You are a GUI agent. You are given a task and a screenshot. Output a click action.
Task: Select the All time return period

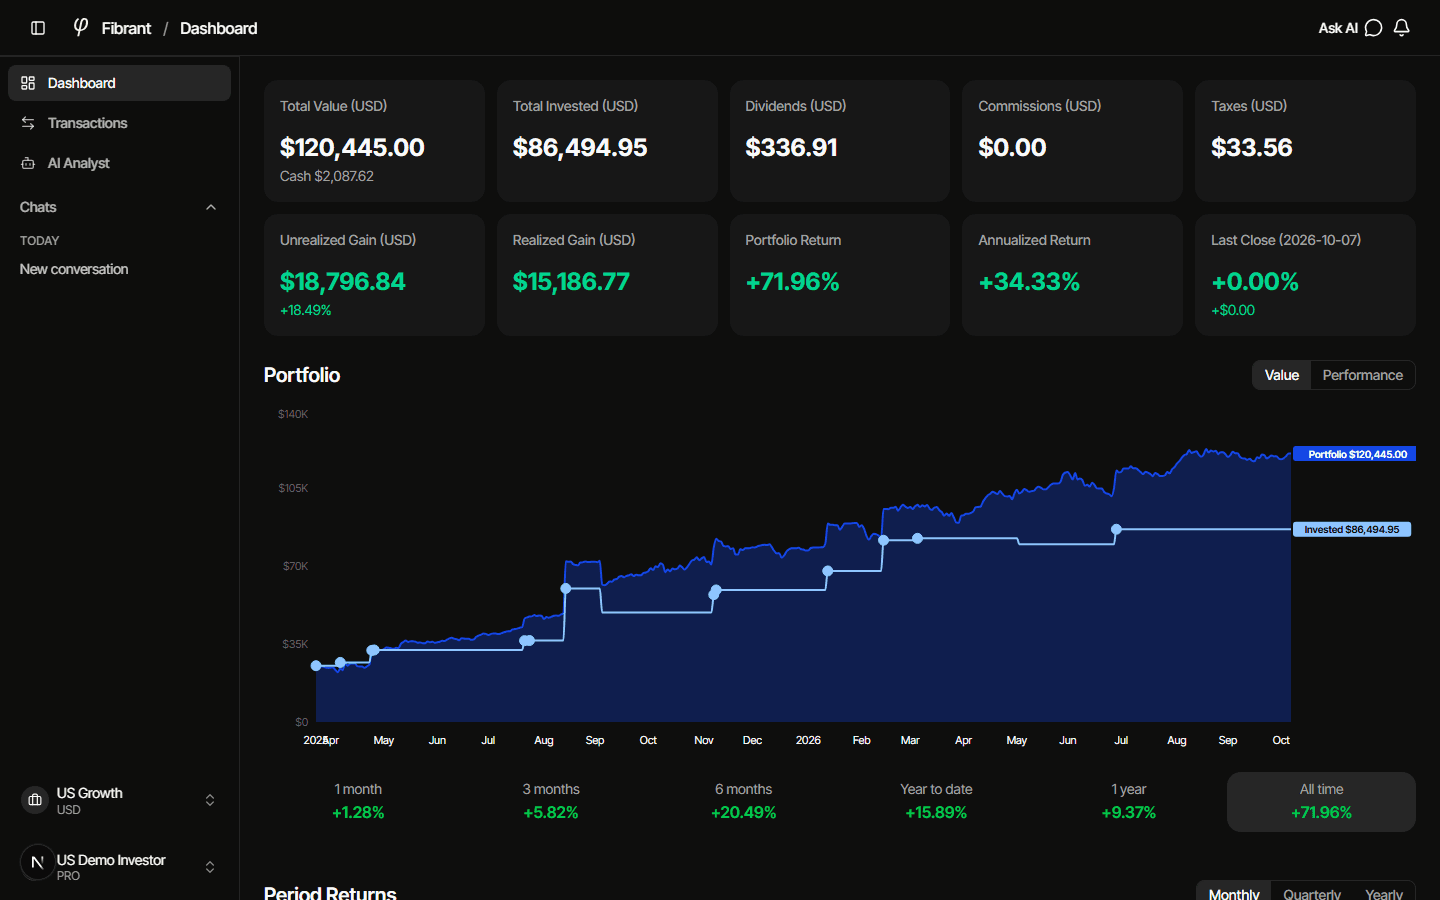[1321, 802]
